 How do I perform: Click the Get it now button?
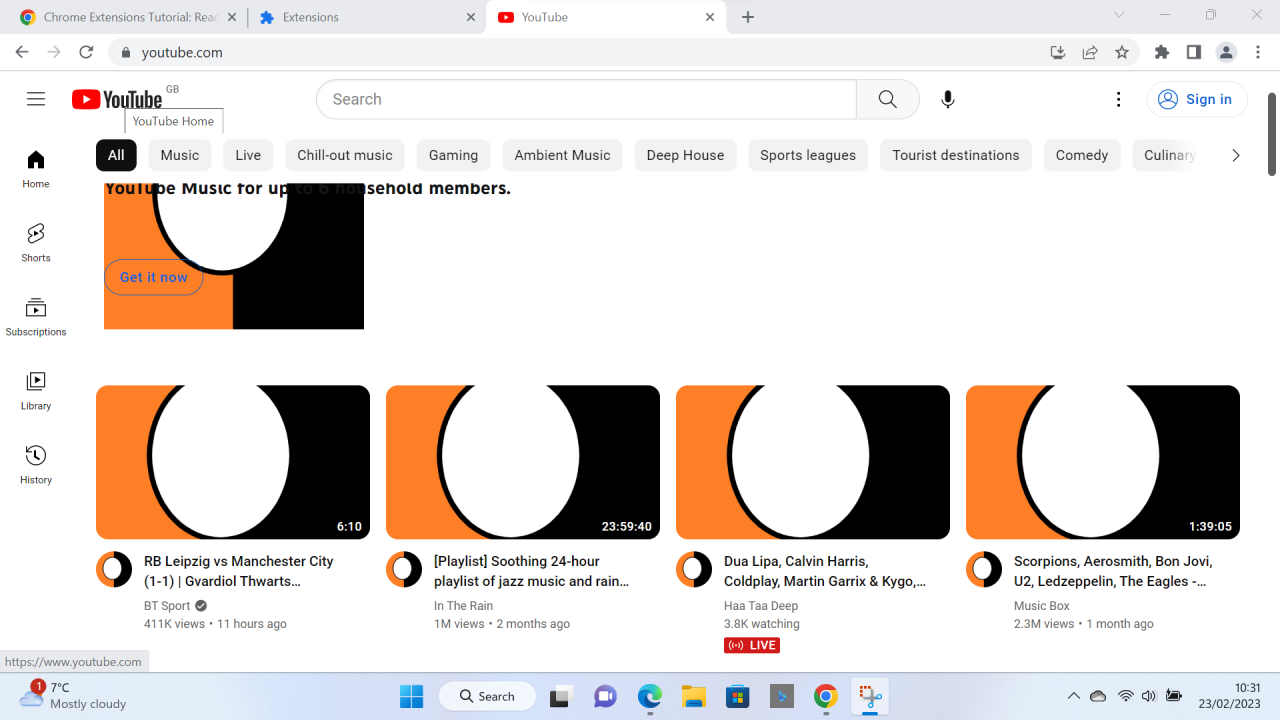154,277
